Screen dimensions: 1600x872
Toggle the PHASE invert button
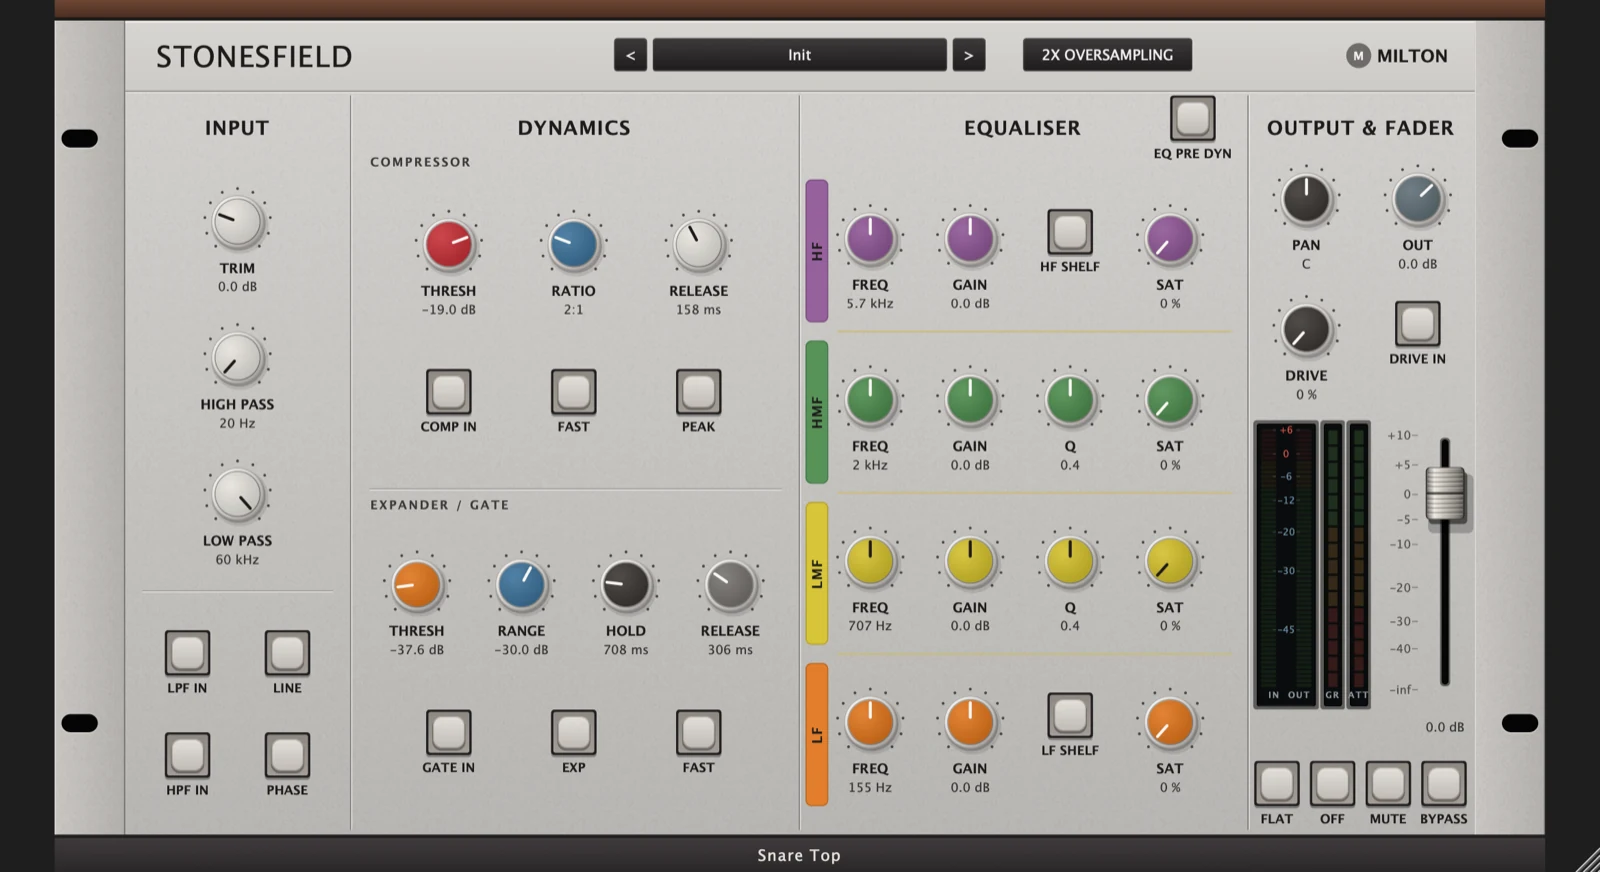287,755
